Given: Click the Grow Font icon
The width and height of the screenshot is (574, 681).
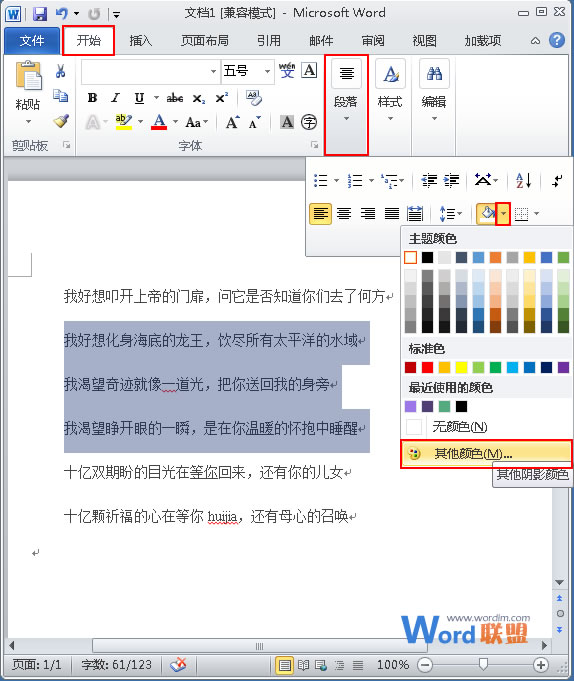Looking at the screenshot, I should point(233,122).
